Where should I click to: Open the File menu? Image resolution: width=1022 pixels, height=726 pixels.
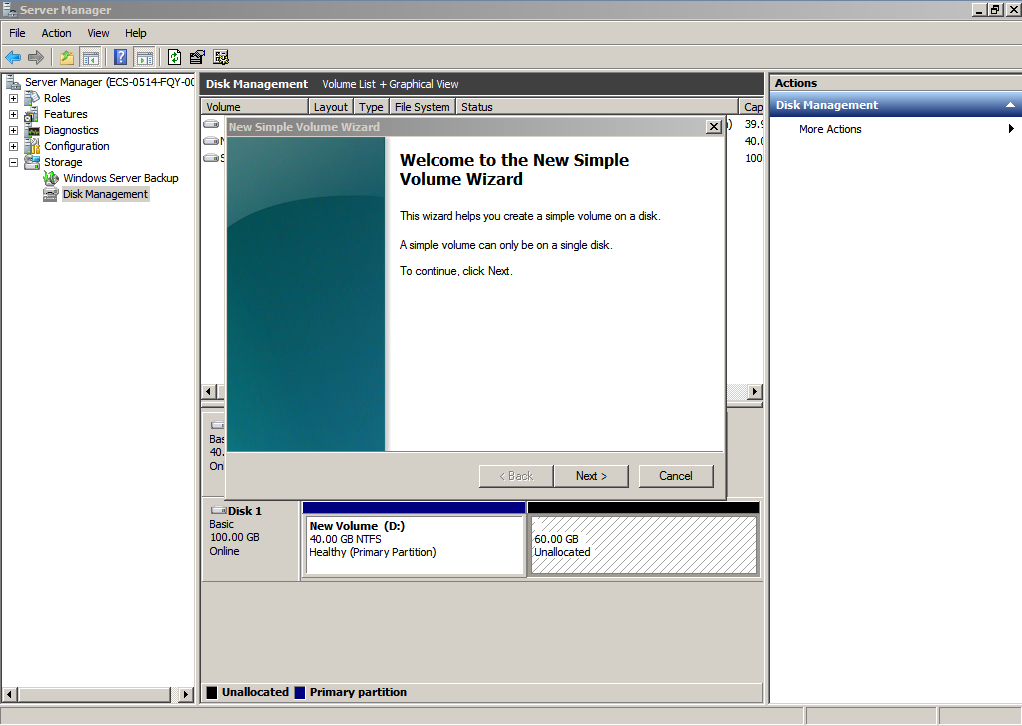coord(17,33)
